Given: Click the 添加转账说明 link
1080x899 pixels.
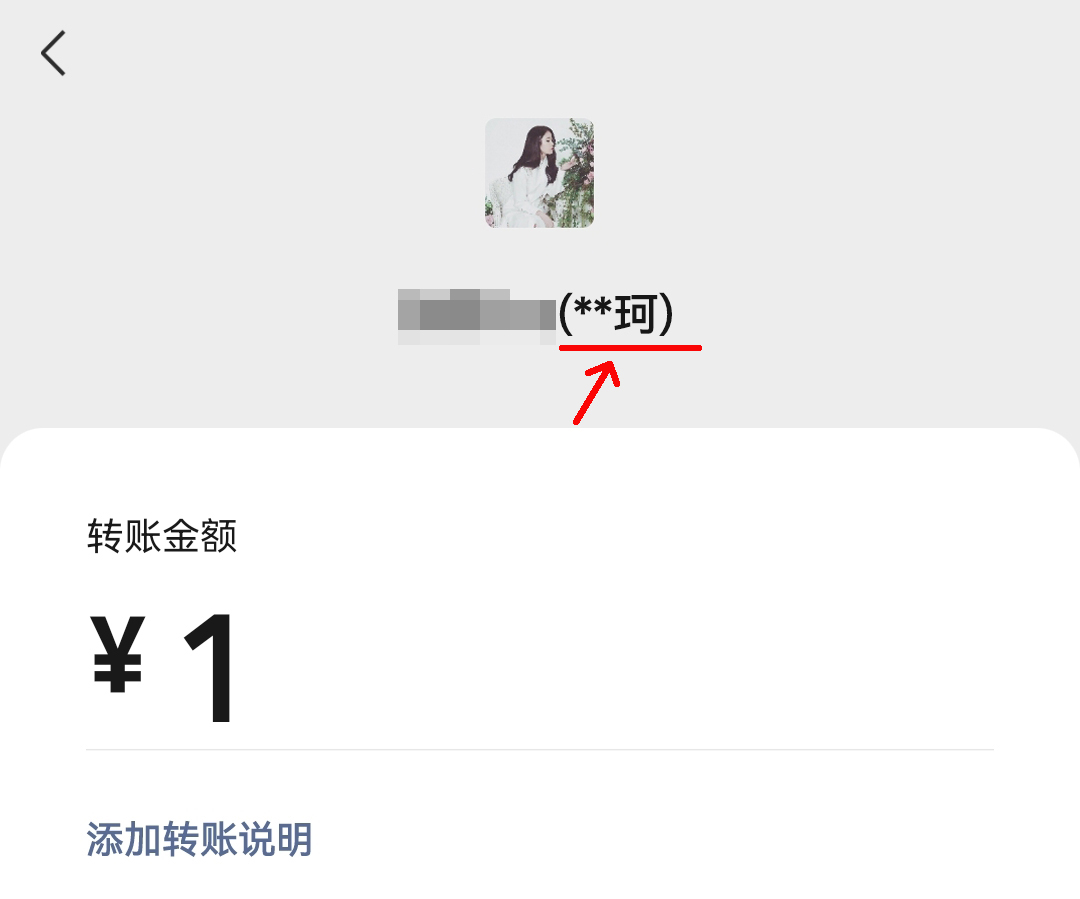Looking at the screenshot, I should click(x=200, y=839).
